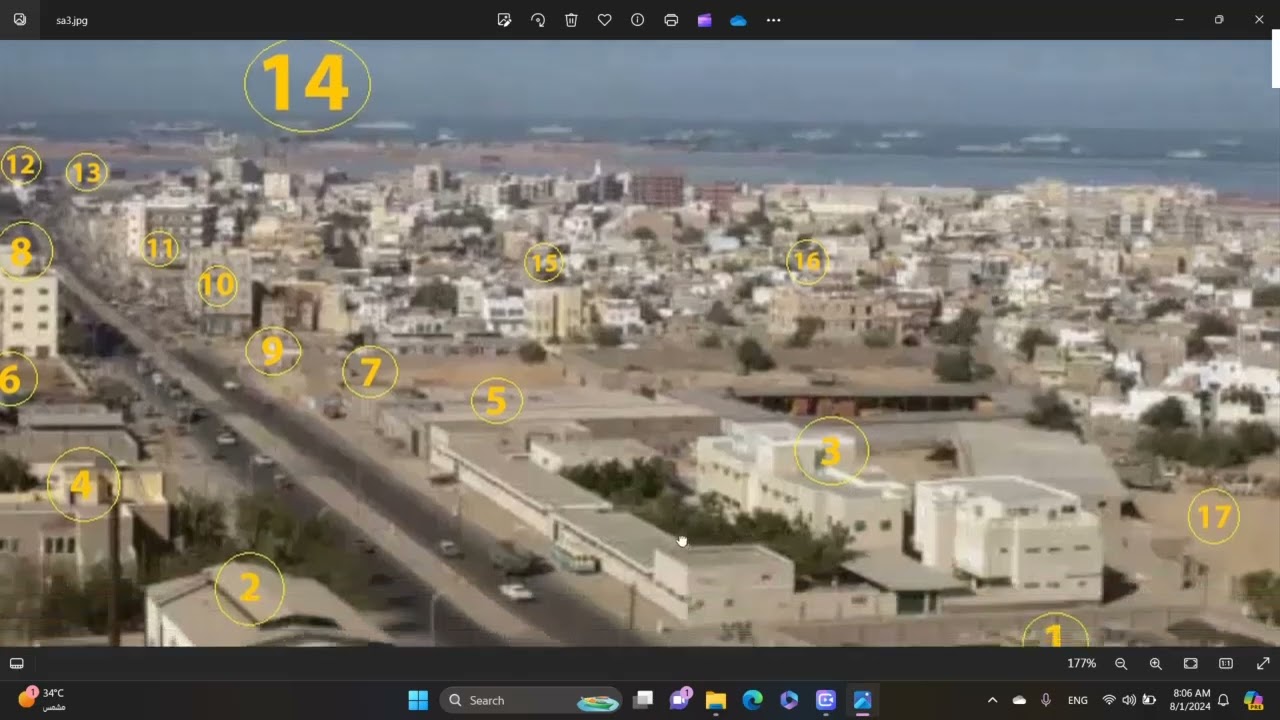Add photo to favorites with heart icon
1280x720 pixels.
604,20
